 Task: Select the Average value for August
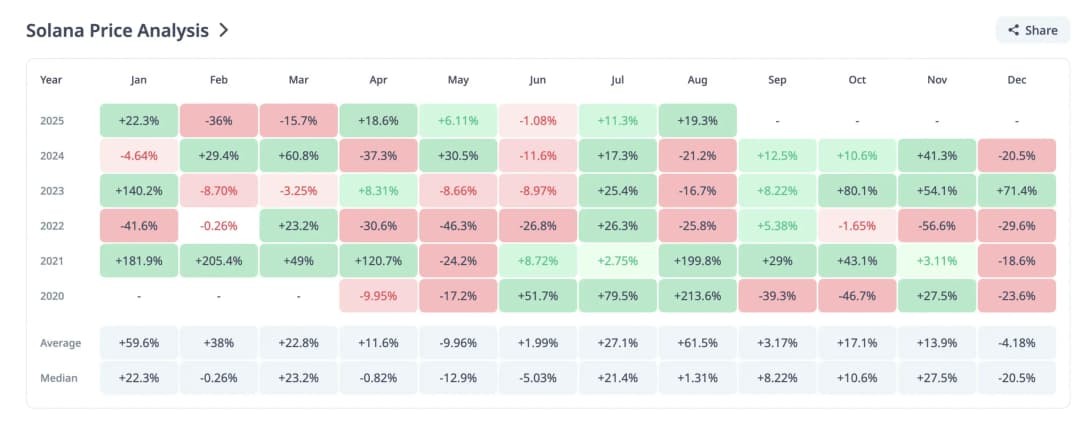tap(698, 343)
